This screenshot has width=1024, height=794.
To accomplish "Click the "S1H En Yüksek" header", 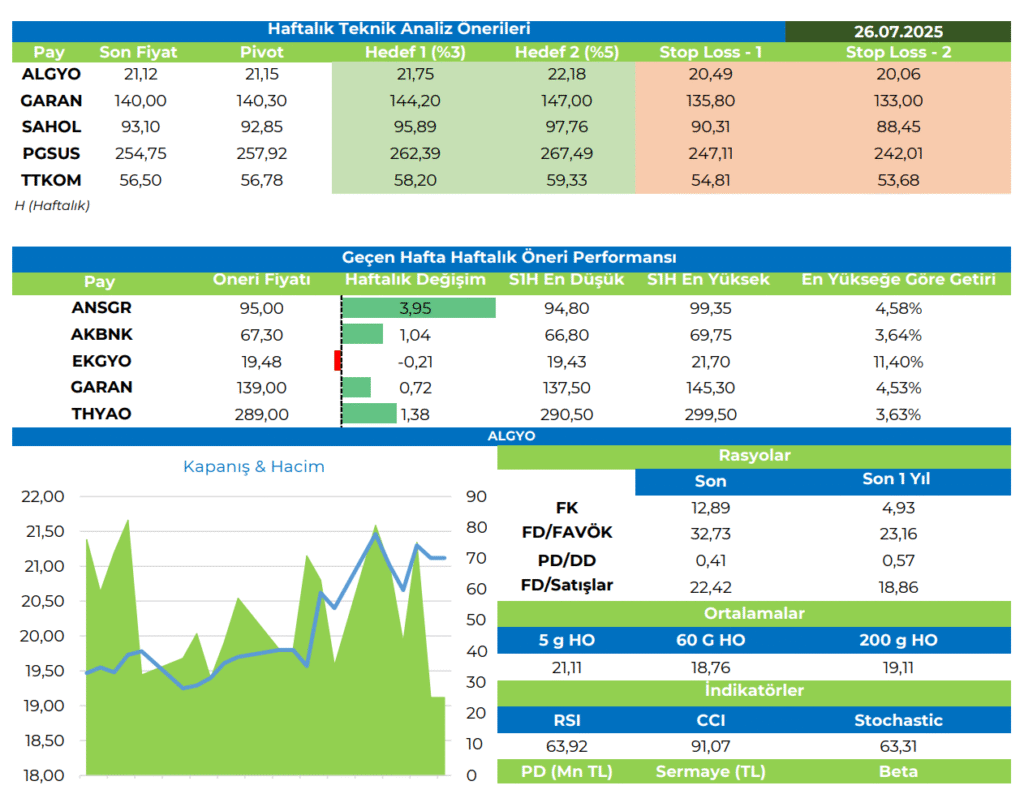I will point(708,280).
